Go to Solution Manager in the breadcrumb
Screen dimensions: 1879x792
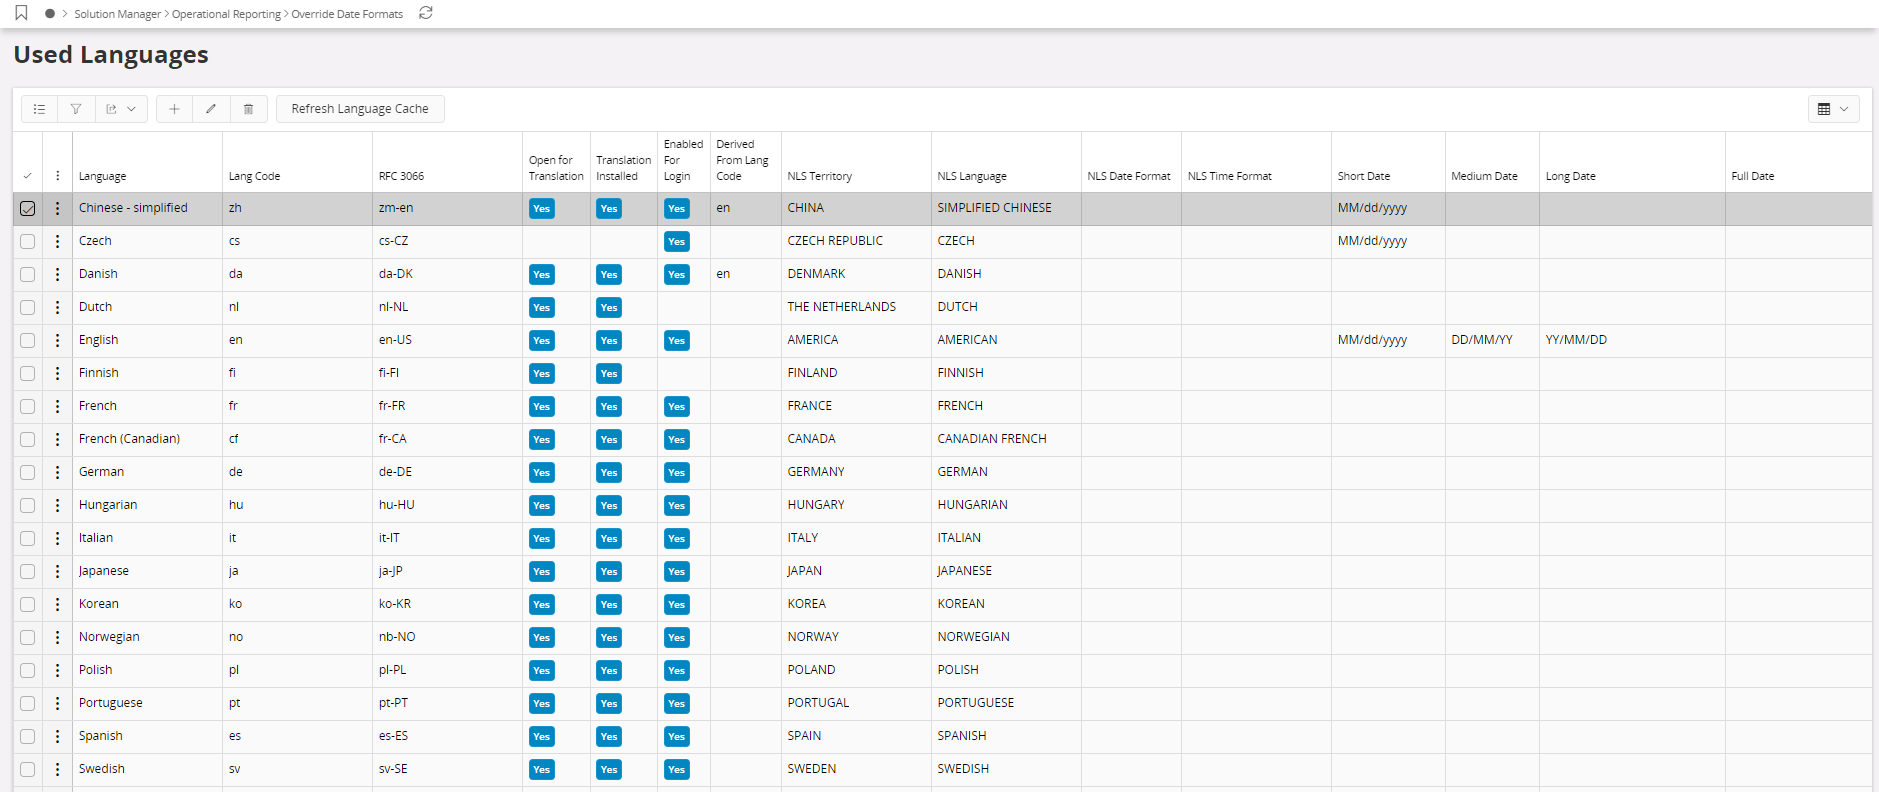point(117,14)
